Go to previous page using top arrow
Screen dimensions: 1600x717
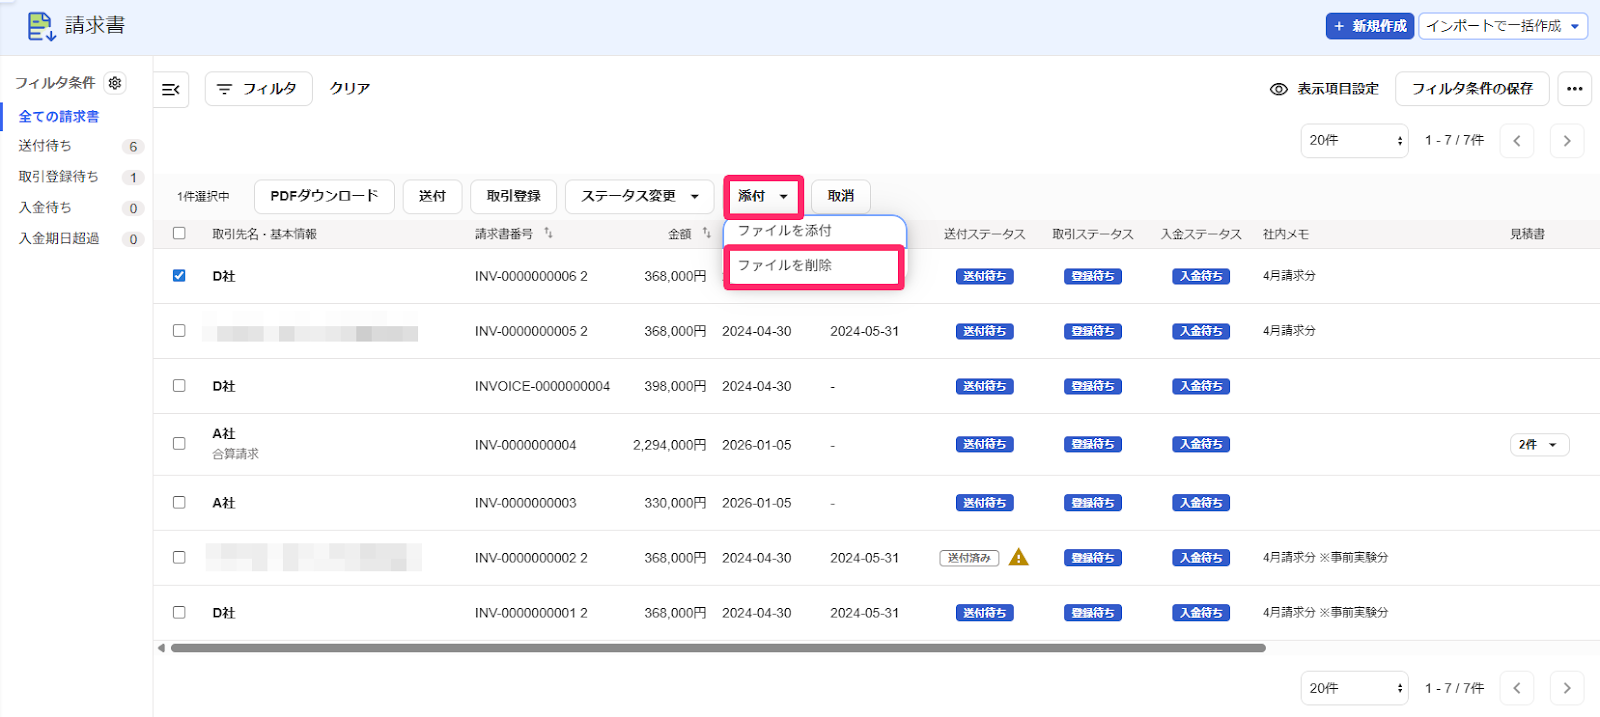(x=1517, y=141)
